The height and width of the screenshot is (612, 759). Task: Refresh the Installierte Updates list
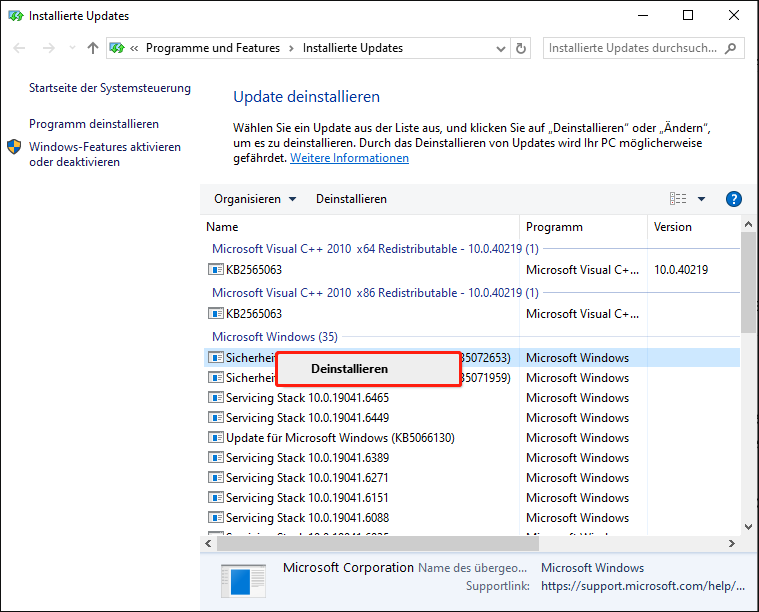click(520, 48)
